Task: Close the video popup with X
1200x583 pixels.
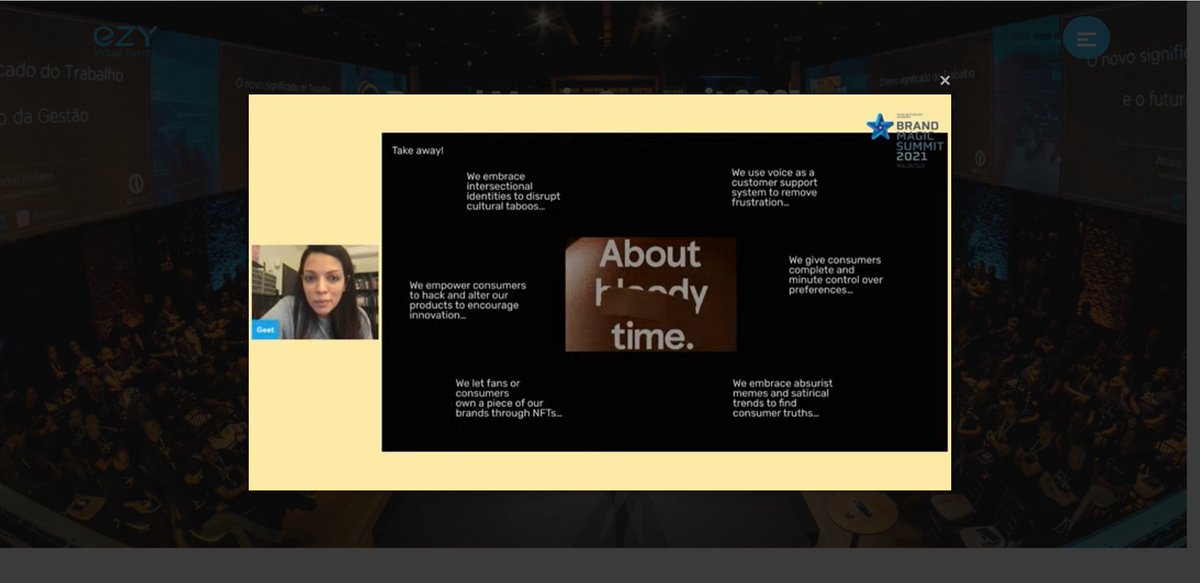Action: click(945, 81)
